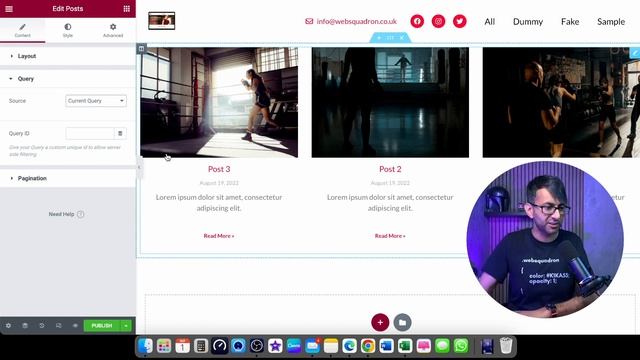640x360 pixels.
Task: Open the widgets grid panel
Action: [x=127, y=9]
